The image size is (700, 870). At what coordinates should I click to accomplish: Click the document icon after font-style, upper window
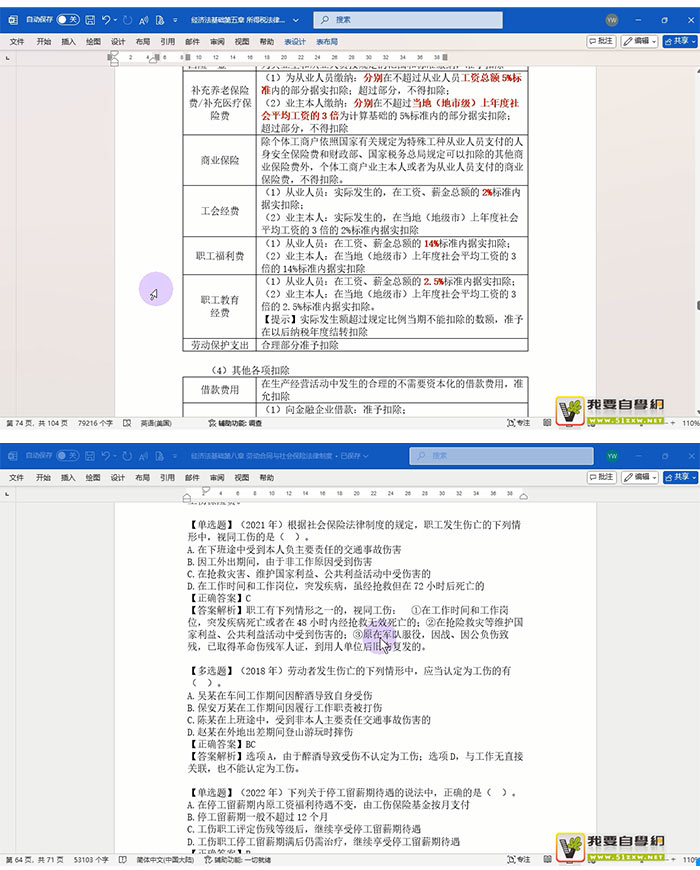(160, 20)
